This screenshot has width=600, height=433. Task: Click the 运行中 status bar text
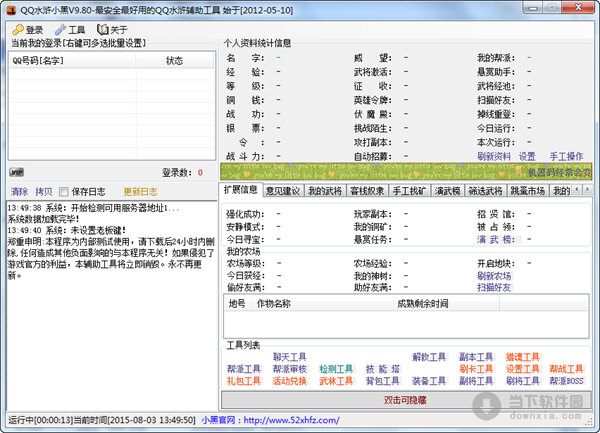pos(102,420)
